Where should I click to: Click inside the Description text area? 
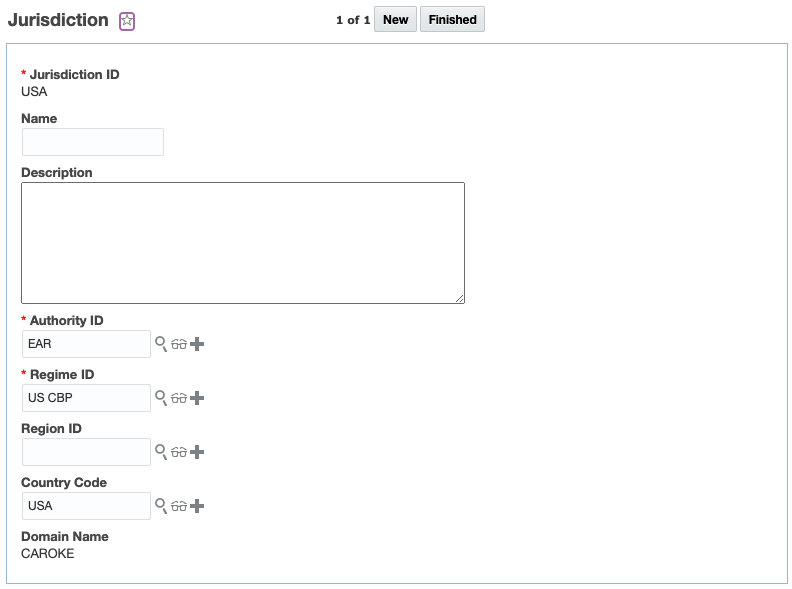(243, 243)
